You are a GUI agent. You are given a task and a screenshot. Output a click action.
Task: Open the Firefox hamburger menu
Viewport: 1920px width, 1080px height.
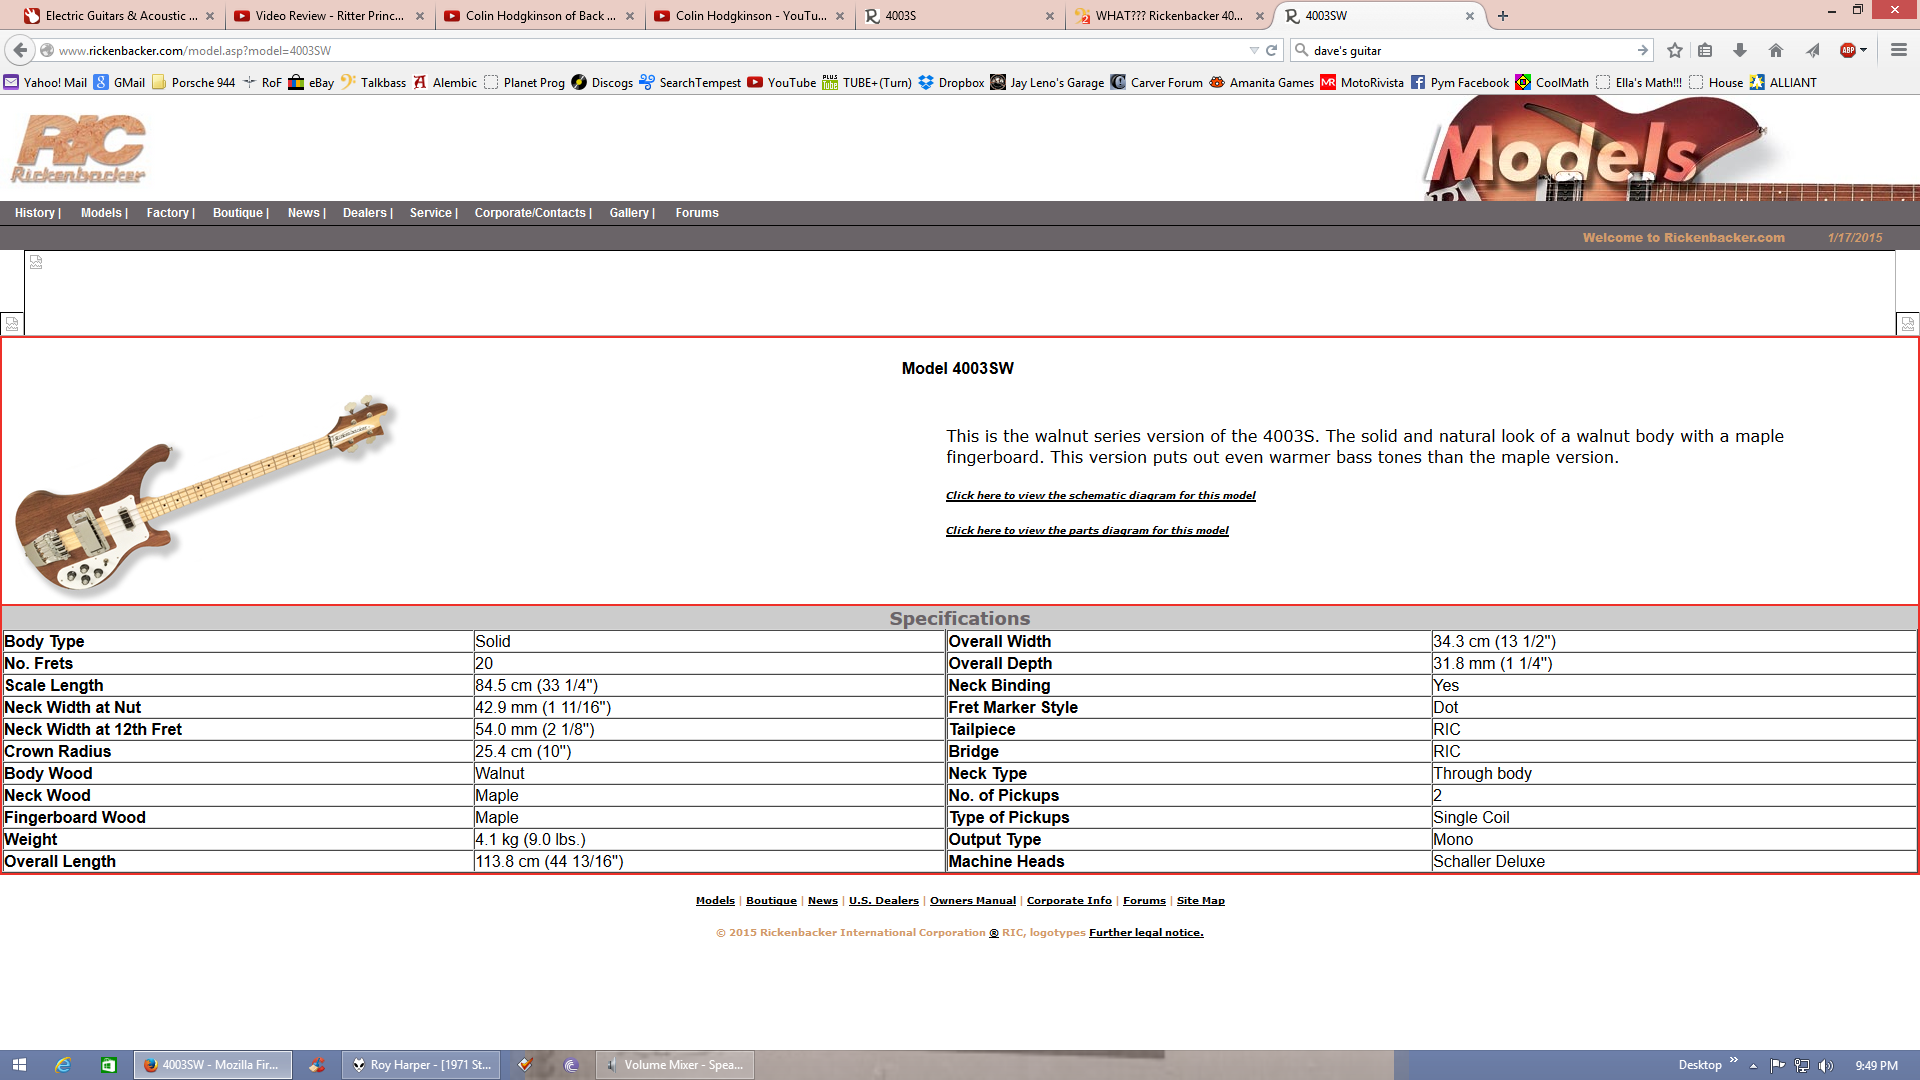coord(1899,50)
